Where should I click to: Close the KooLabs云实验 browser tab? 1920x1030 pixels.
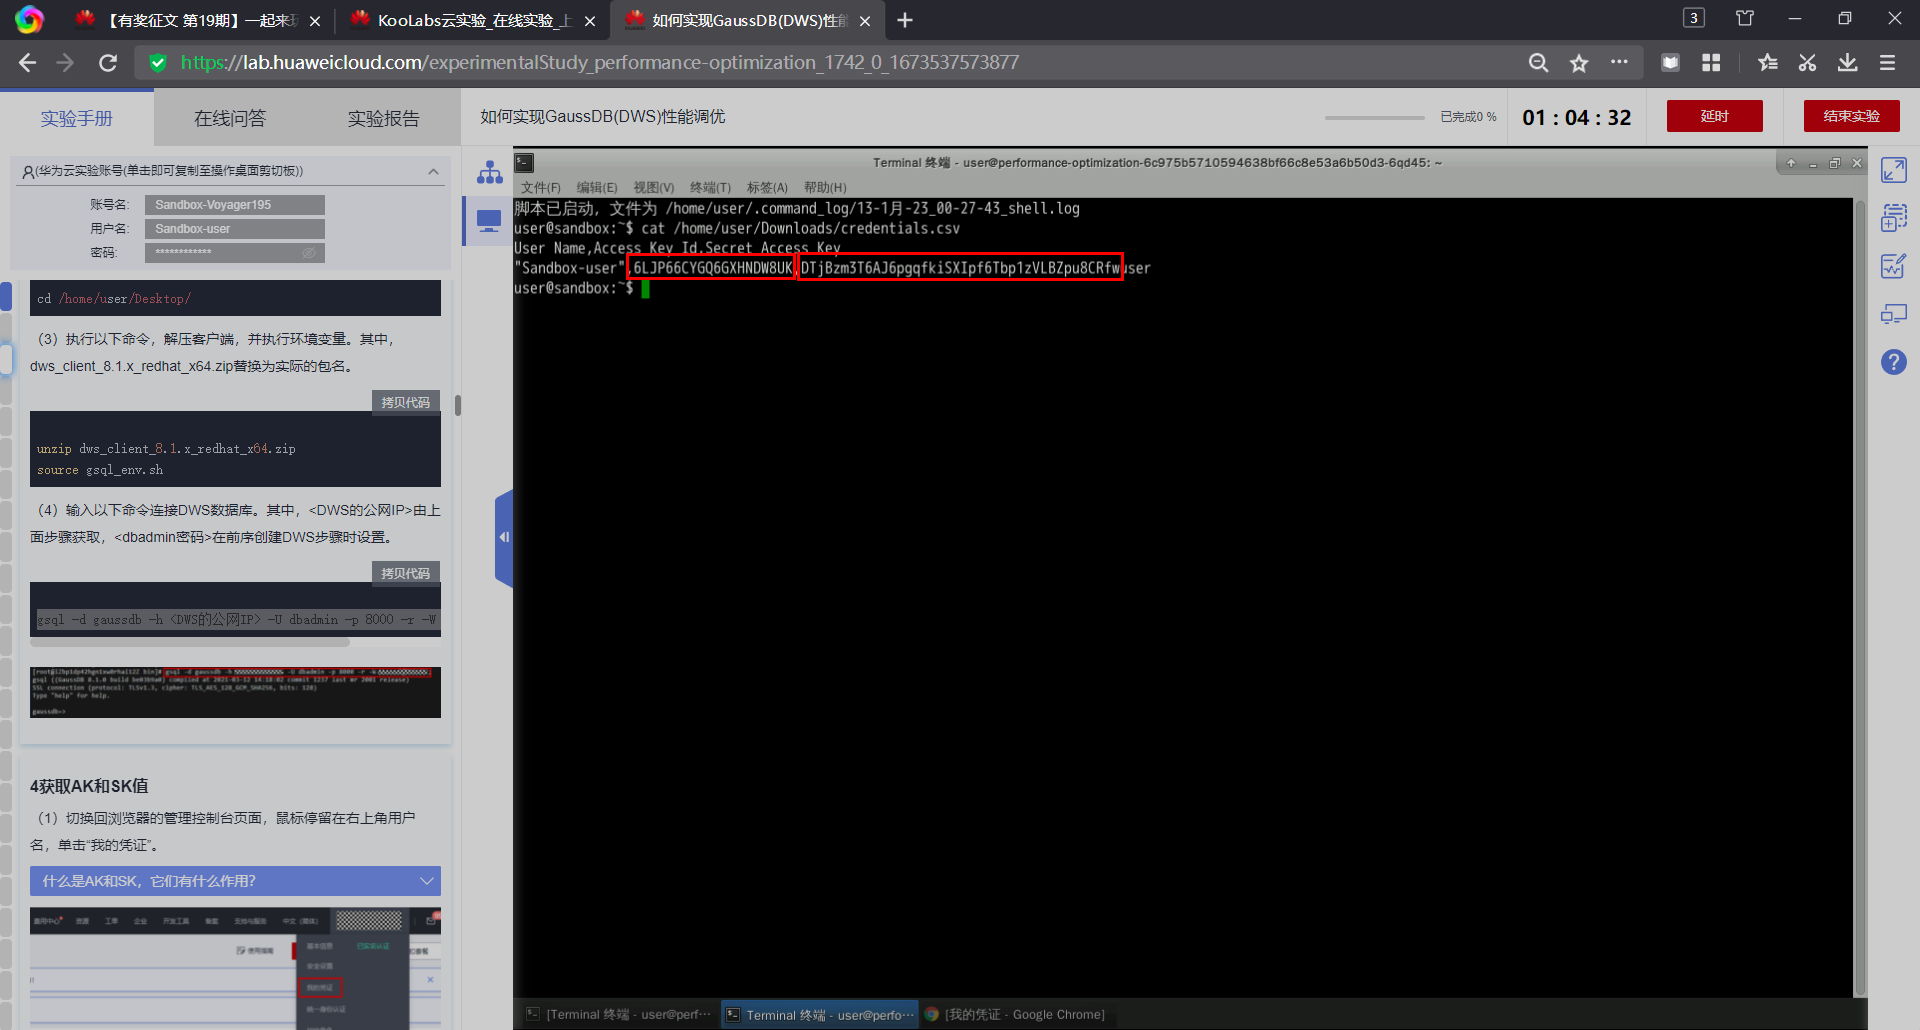pyautogui.click(x=590, y=21)
